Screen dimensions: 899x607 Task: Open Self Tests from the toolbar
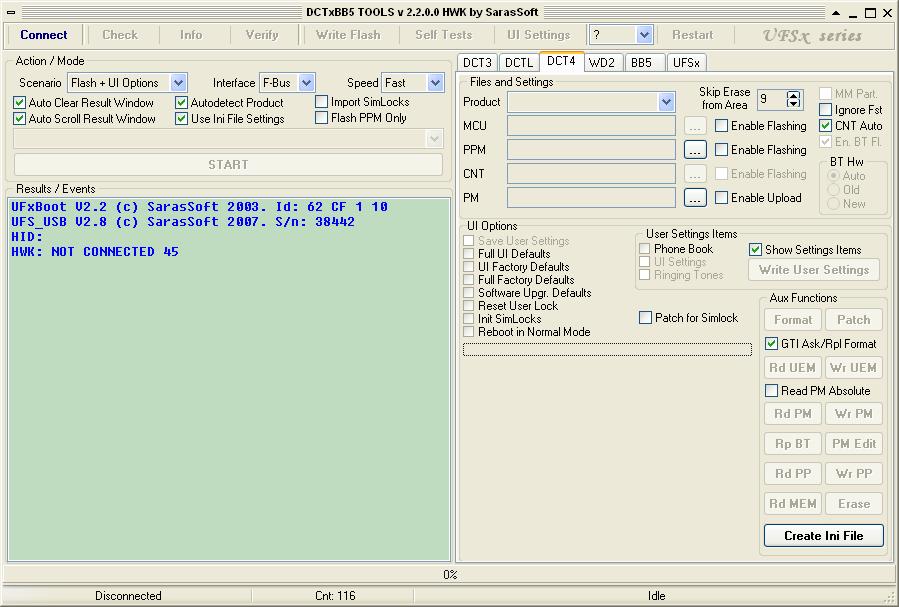(x=443, y=35)
